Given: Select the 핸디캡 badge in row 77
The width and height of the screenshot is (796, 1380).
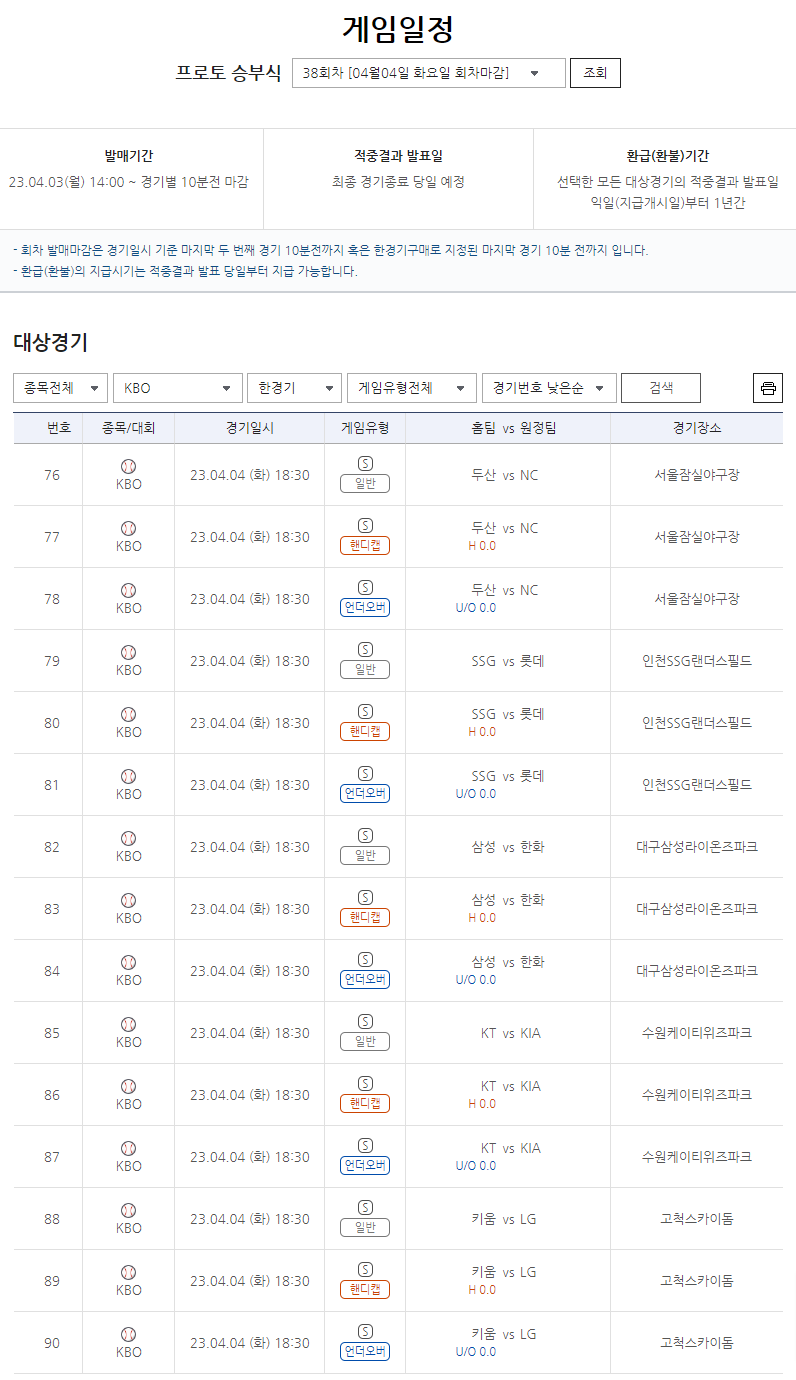Looking at the screenshot, I should (x=365, y=546).
